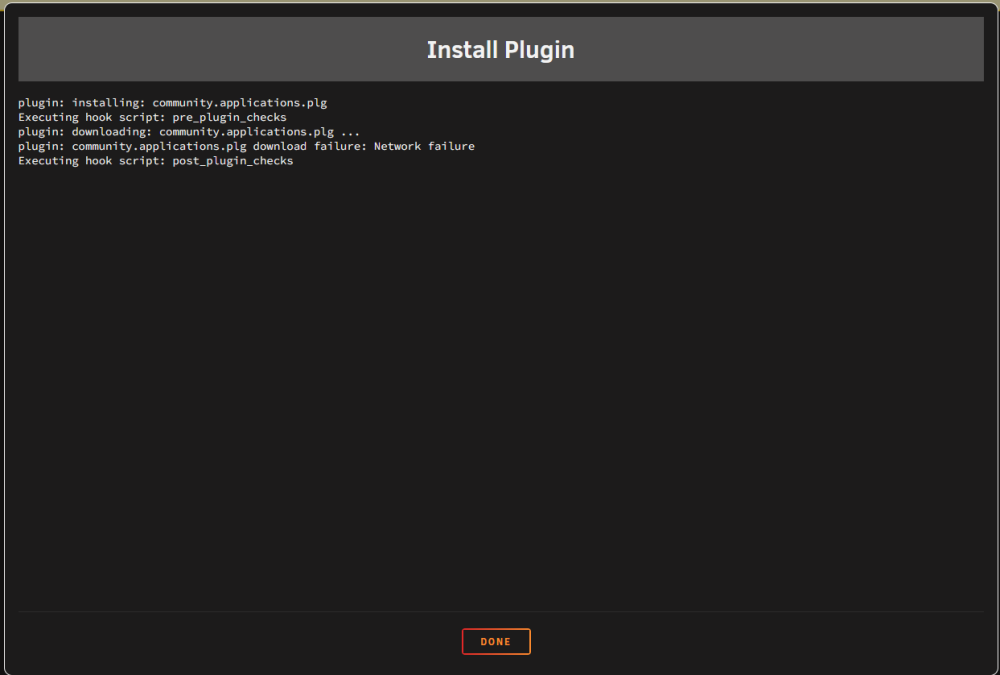
Task: Select the 'Executing hook script: post_plugin_checks' line
Action: (156, 161)
